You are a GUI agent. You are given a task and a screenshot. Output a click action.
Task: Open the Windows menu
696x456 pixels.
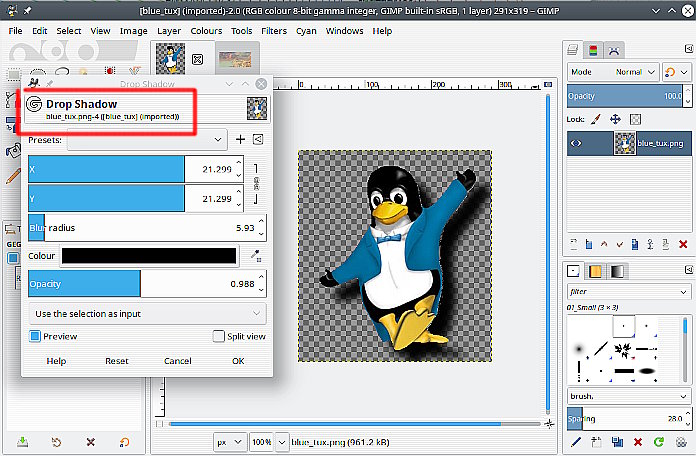(x=344, y=31)
